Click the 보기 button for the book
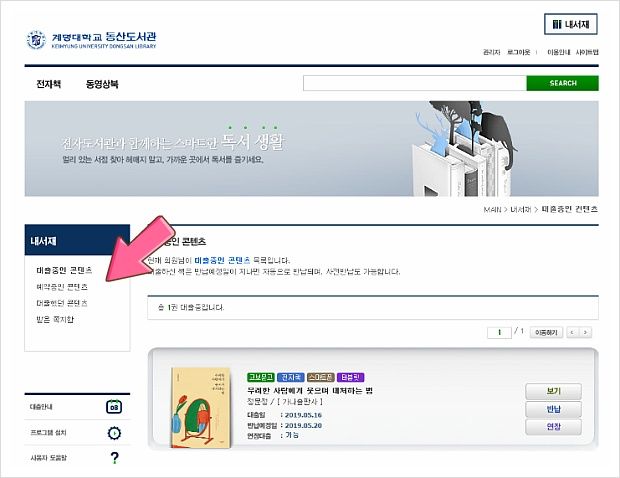 point(553,391)
